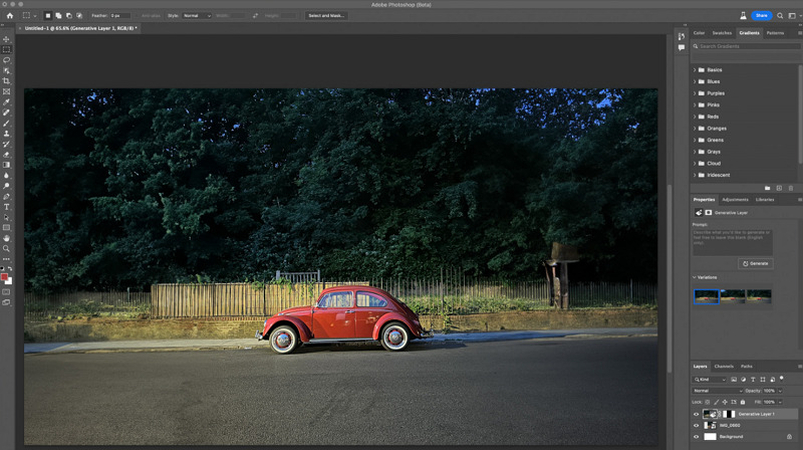Screen dimensions: 803x450
Task: Expand the Iridescent gradient folder
Action: [x=695, y=175]
